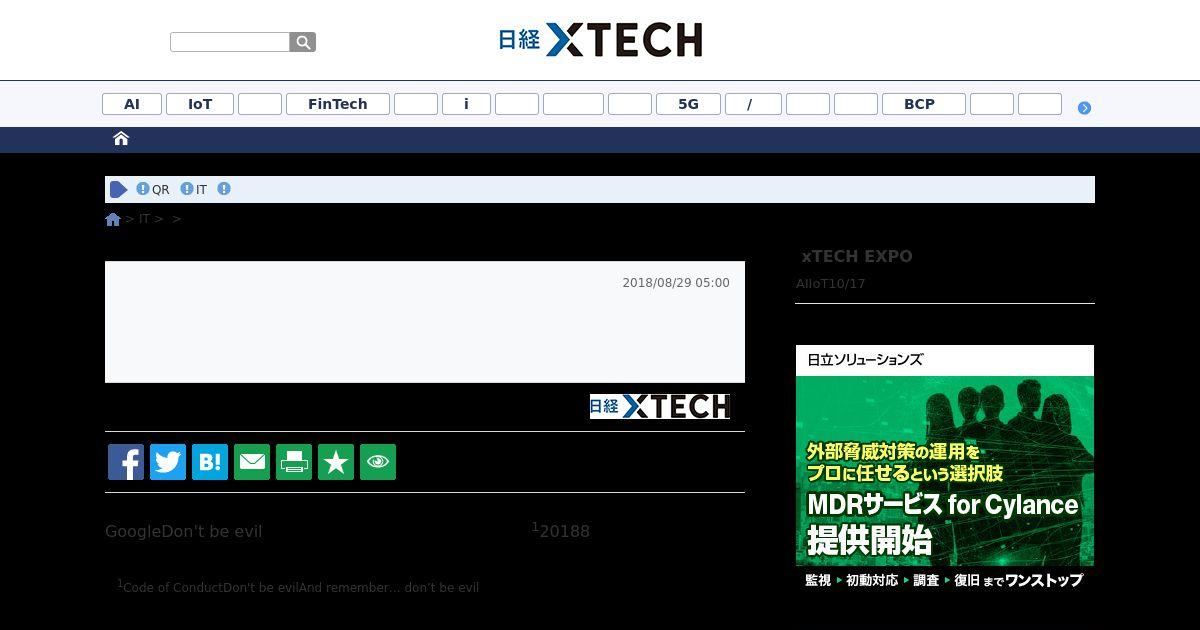Viewport: 1200px width, 630px height.
Task: Open the IT breadcrumb link
Action: point(144,218)
